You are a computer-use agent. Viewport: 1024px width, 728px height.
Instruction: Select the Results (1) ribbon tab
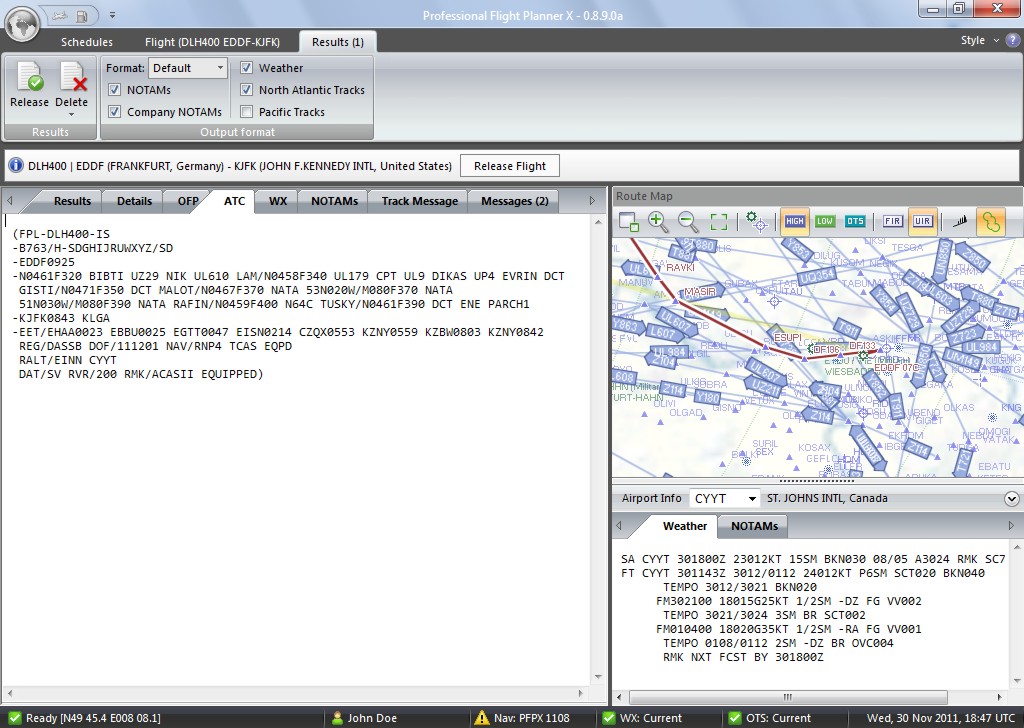coord(338,42)
